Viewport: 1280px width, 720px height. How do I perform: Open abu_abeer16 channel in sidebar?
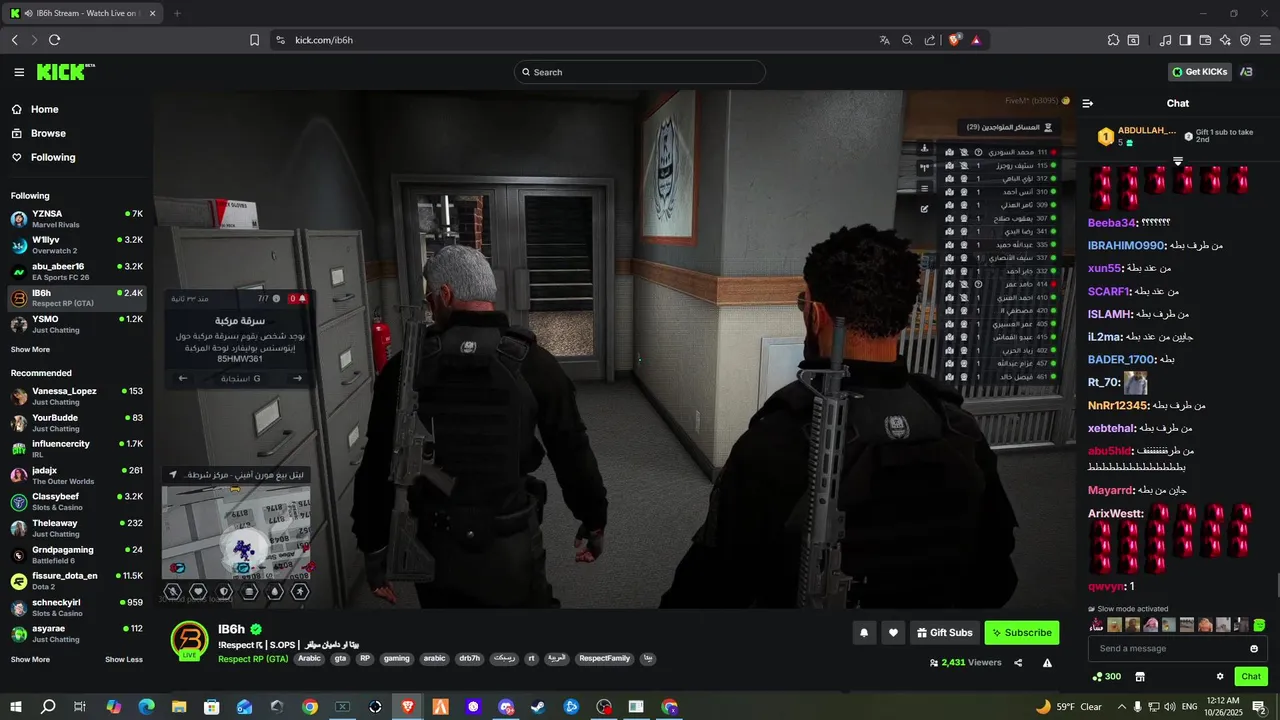coord(76,271)
